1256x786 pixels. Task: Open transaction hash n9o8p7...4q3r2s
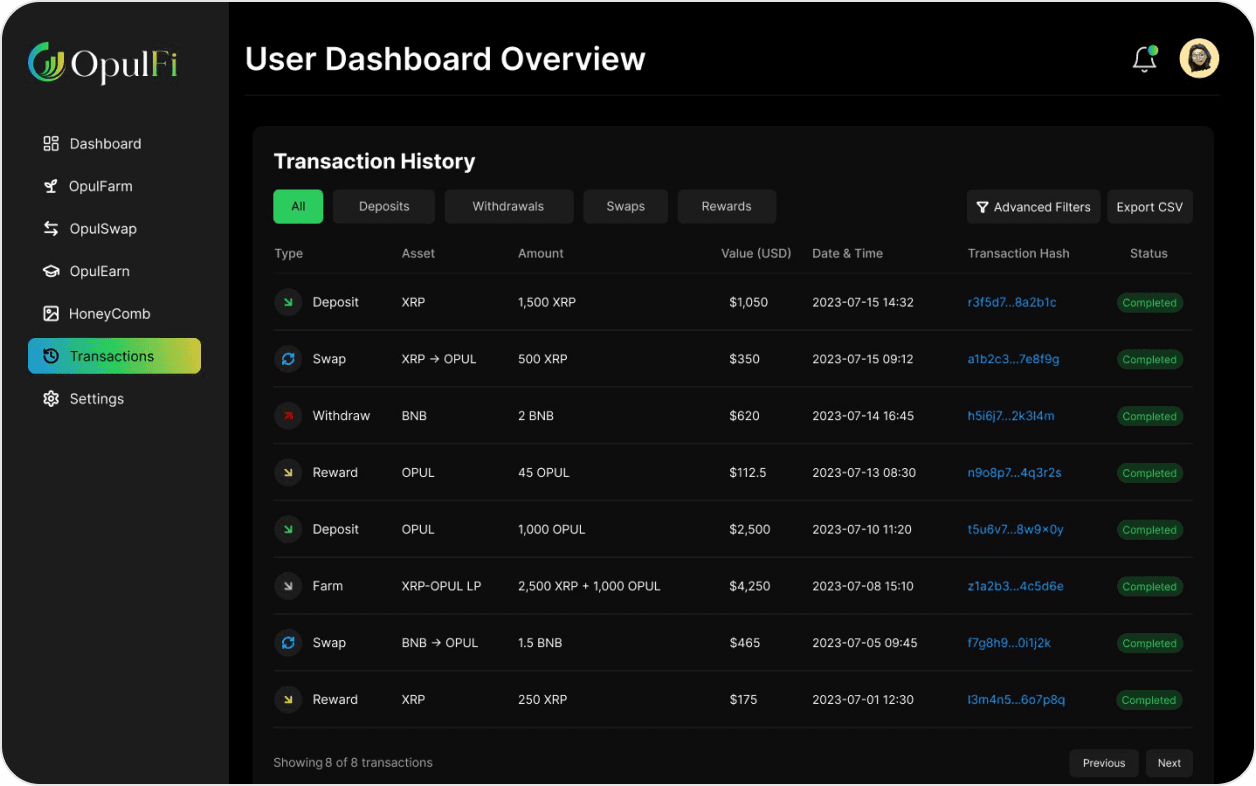(x=1014, y=473)
